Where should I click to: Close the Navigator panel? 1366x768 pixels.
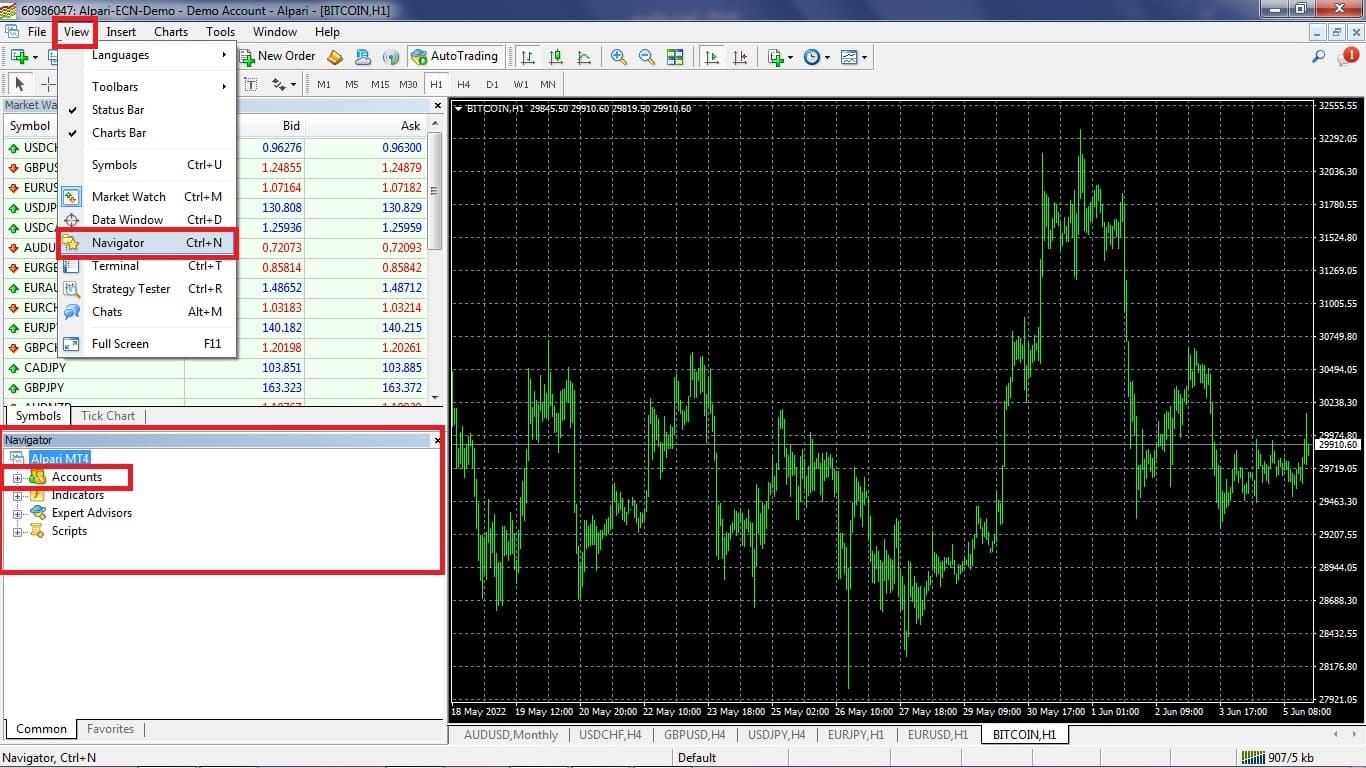[x=437, y=440]
